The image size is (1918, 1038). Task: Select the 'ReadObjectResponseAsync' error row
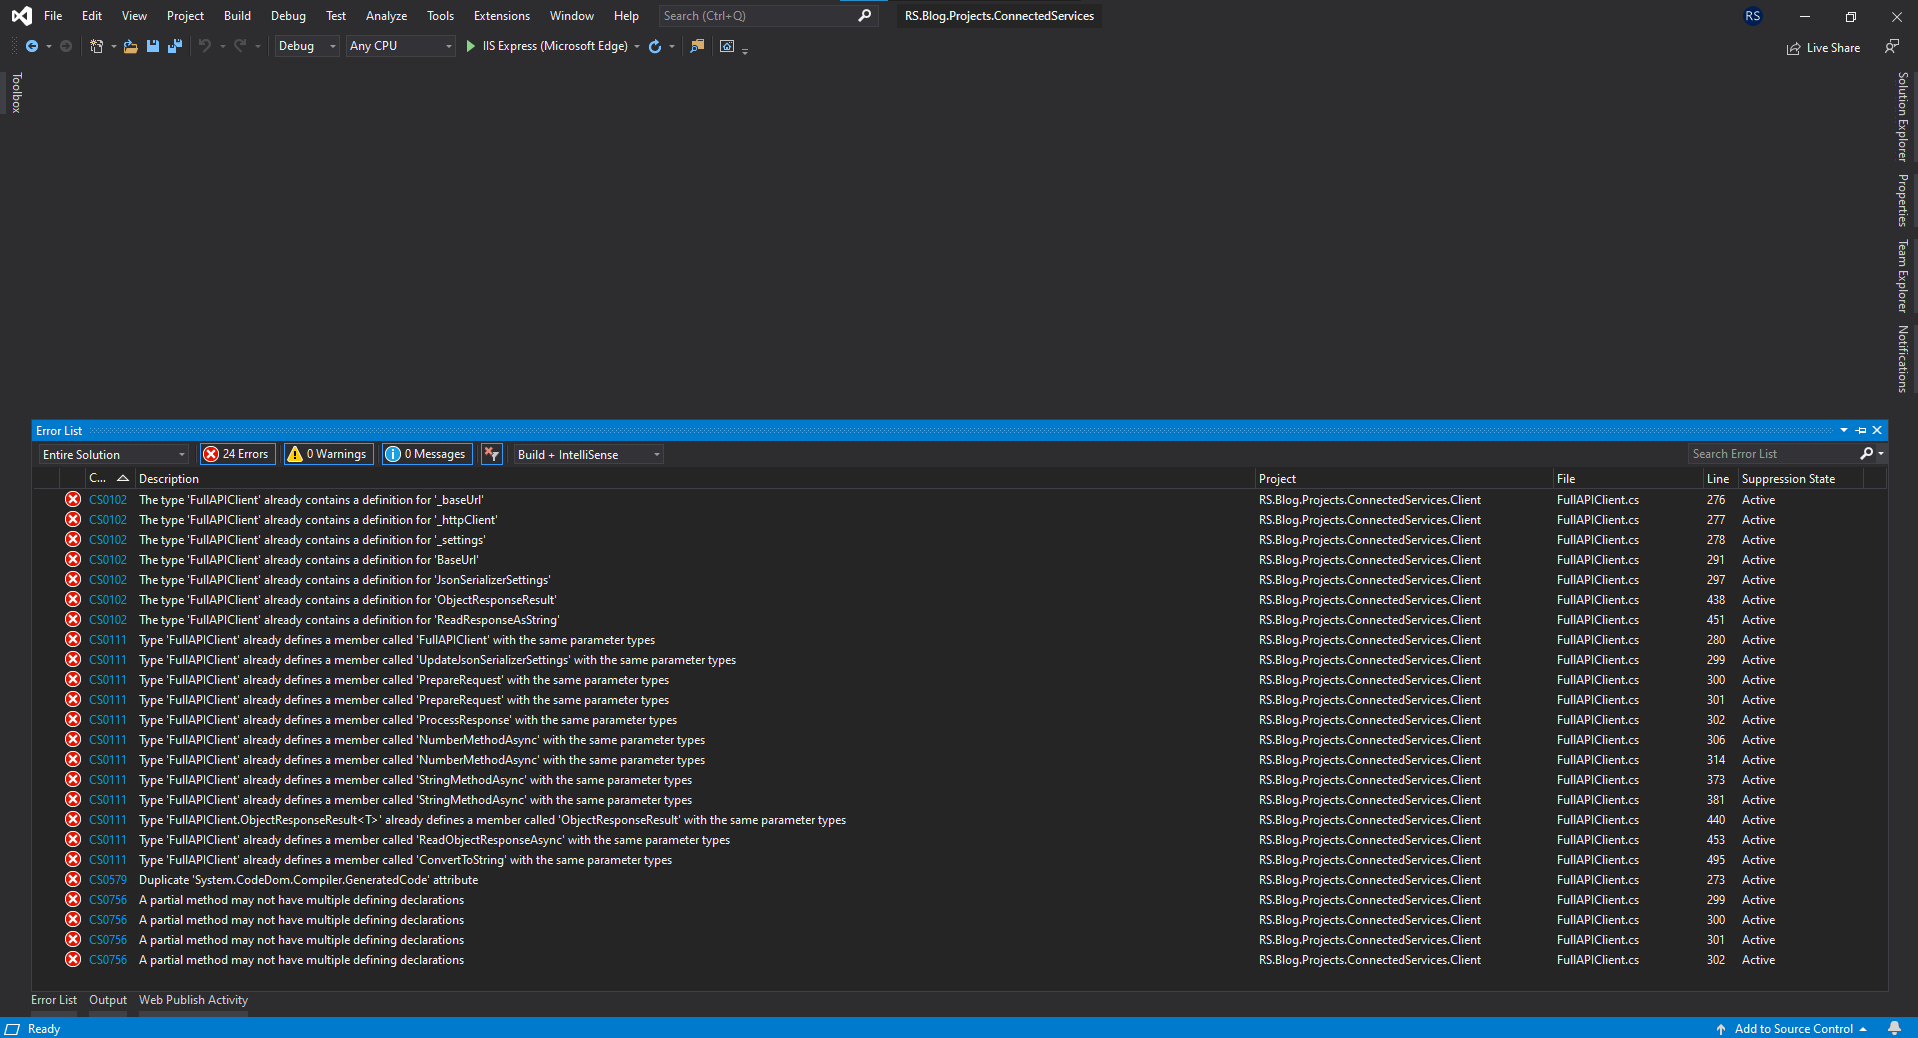[960, 840]
